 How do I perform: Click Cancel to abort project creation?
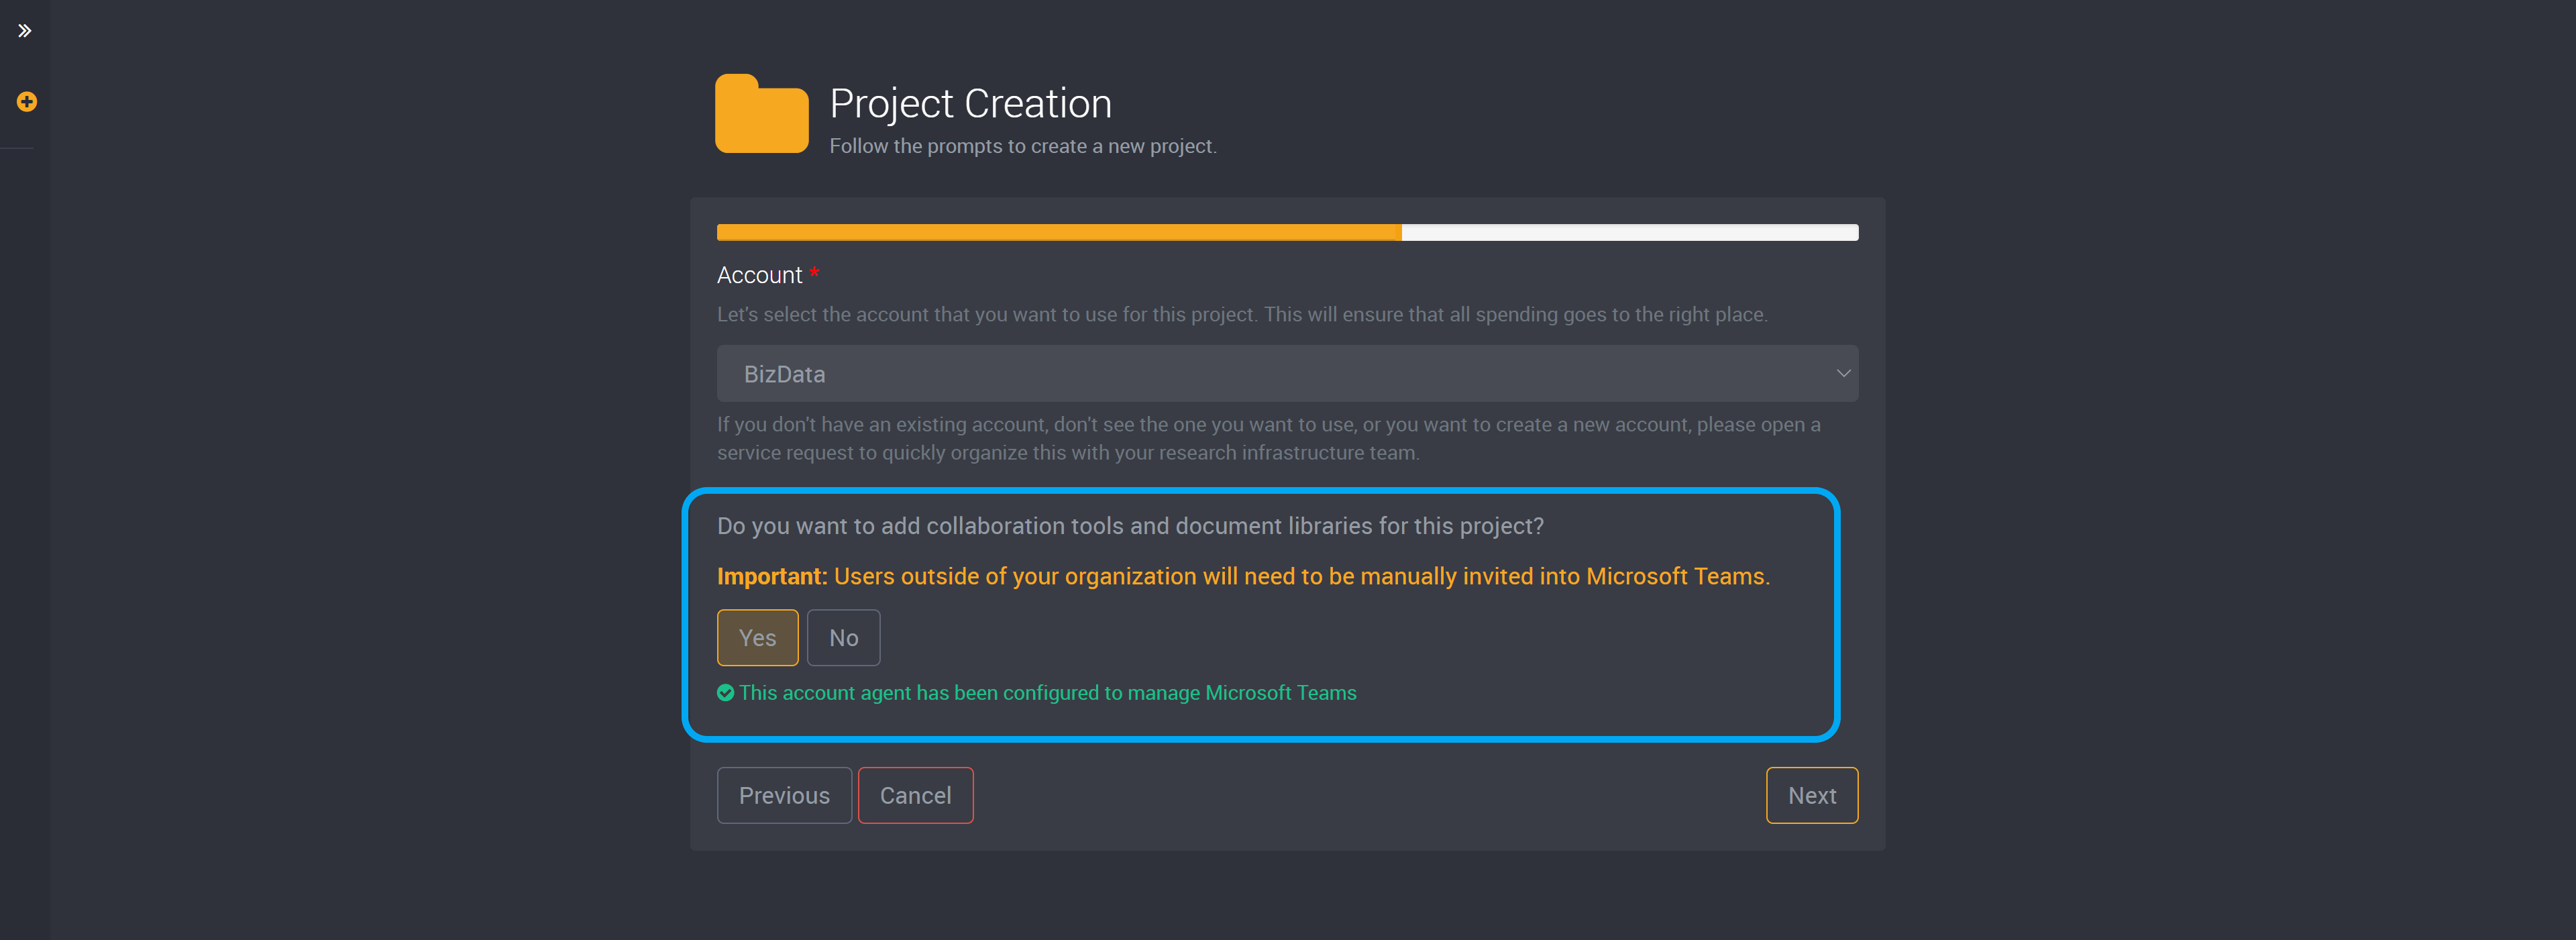tap(915, 795)
